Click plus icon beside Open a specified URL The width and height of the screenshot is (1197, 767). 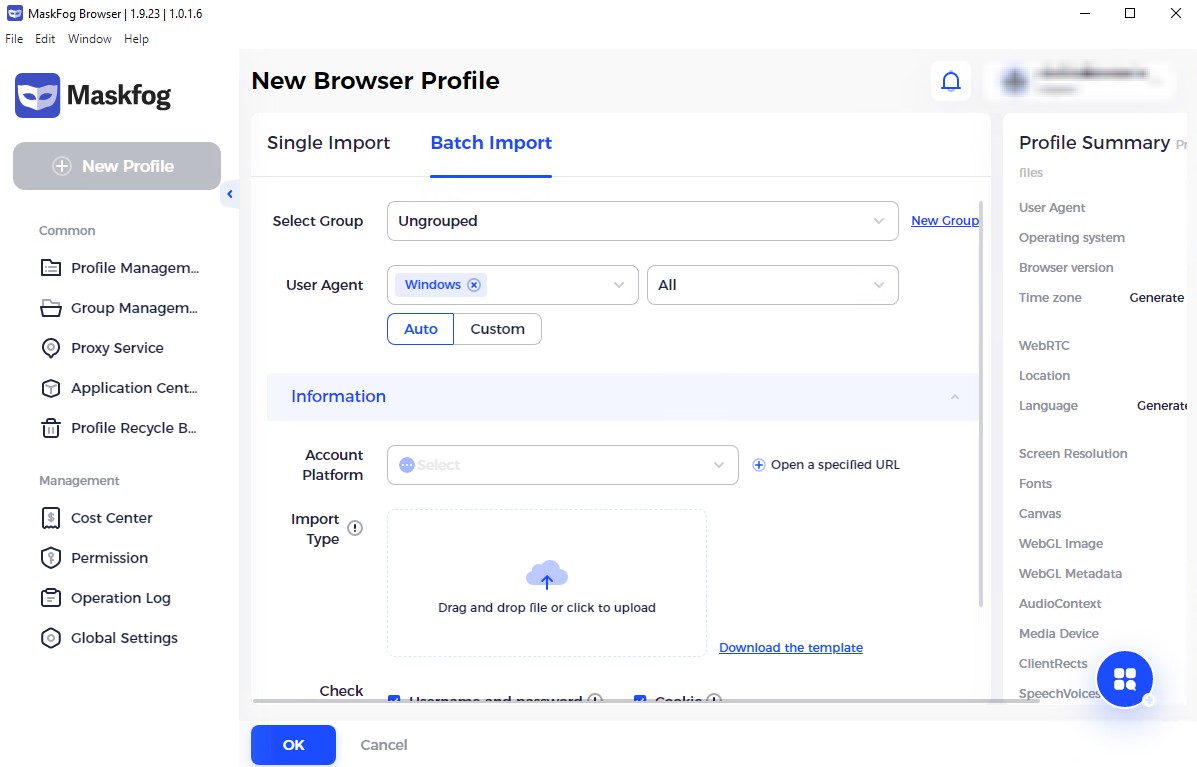click(x=759, y=465)
